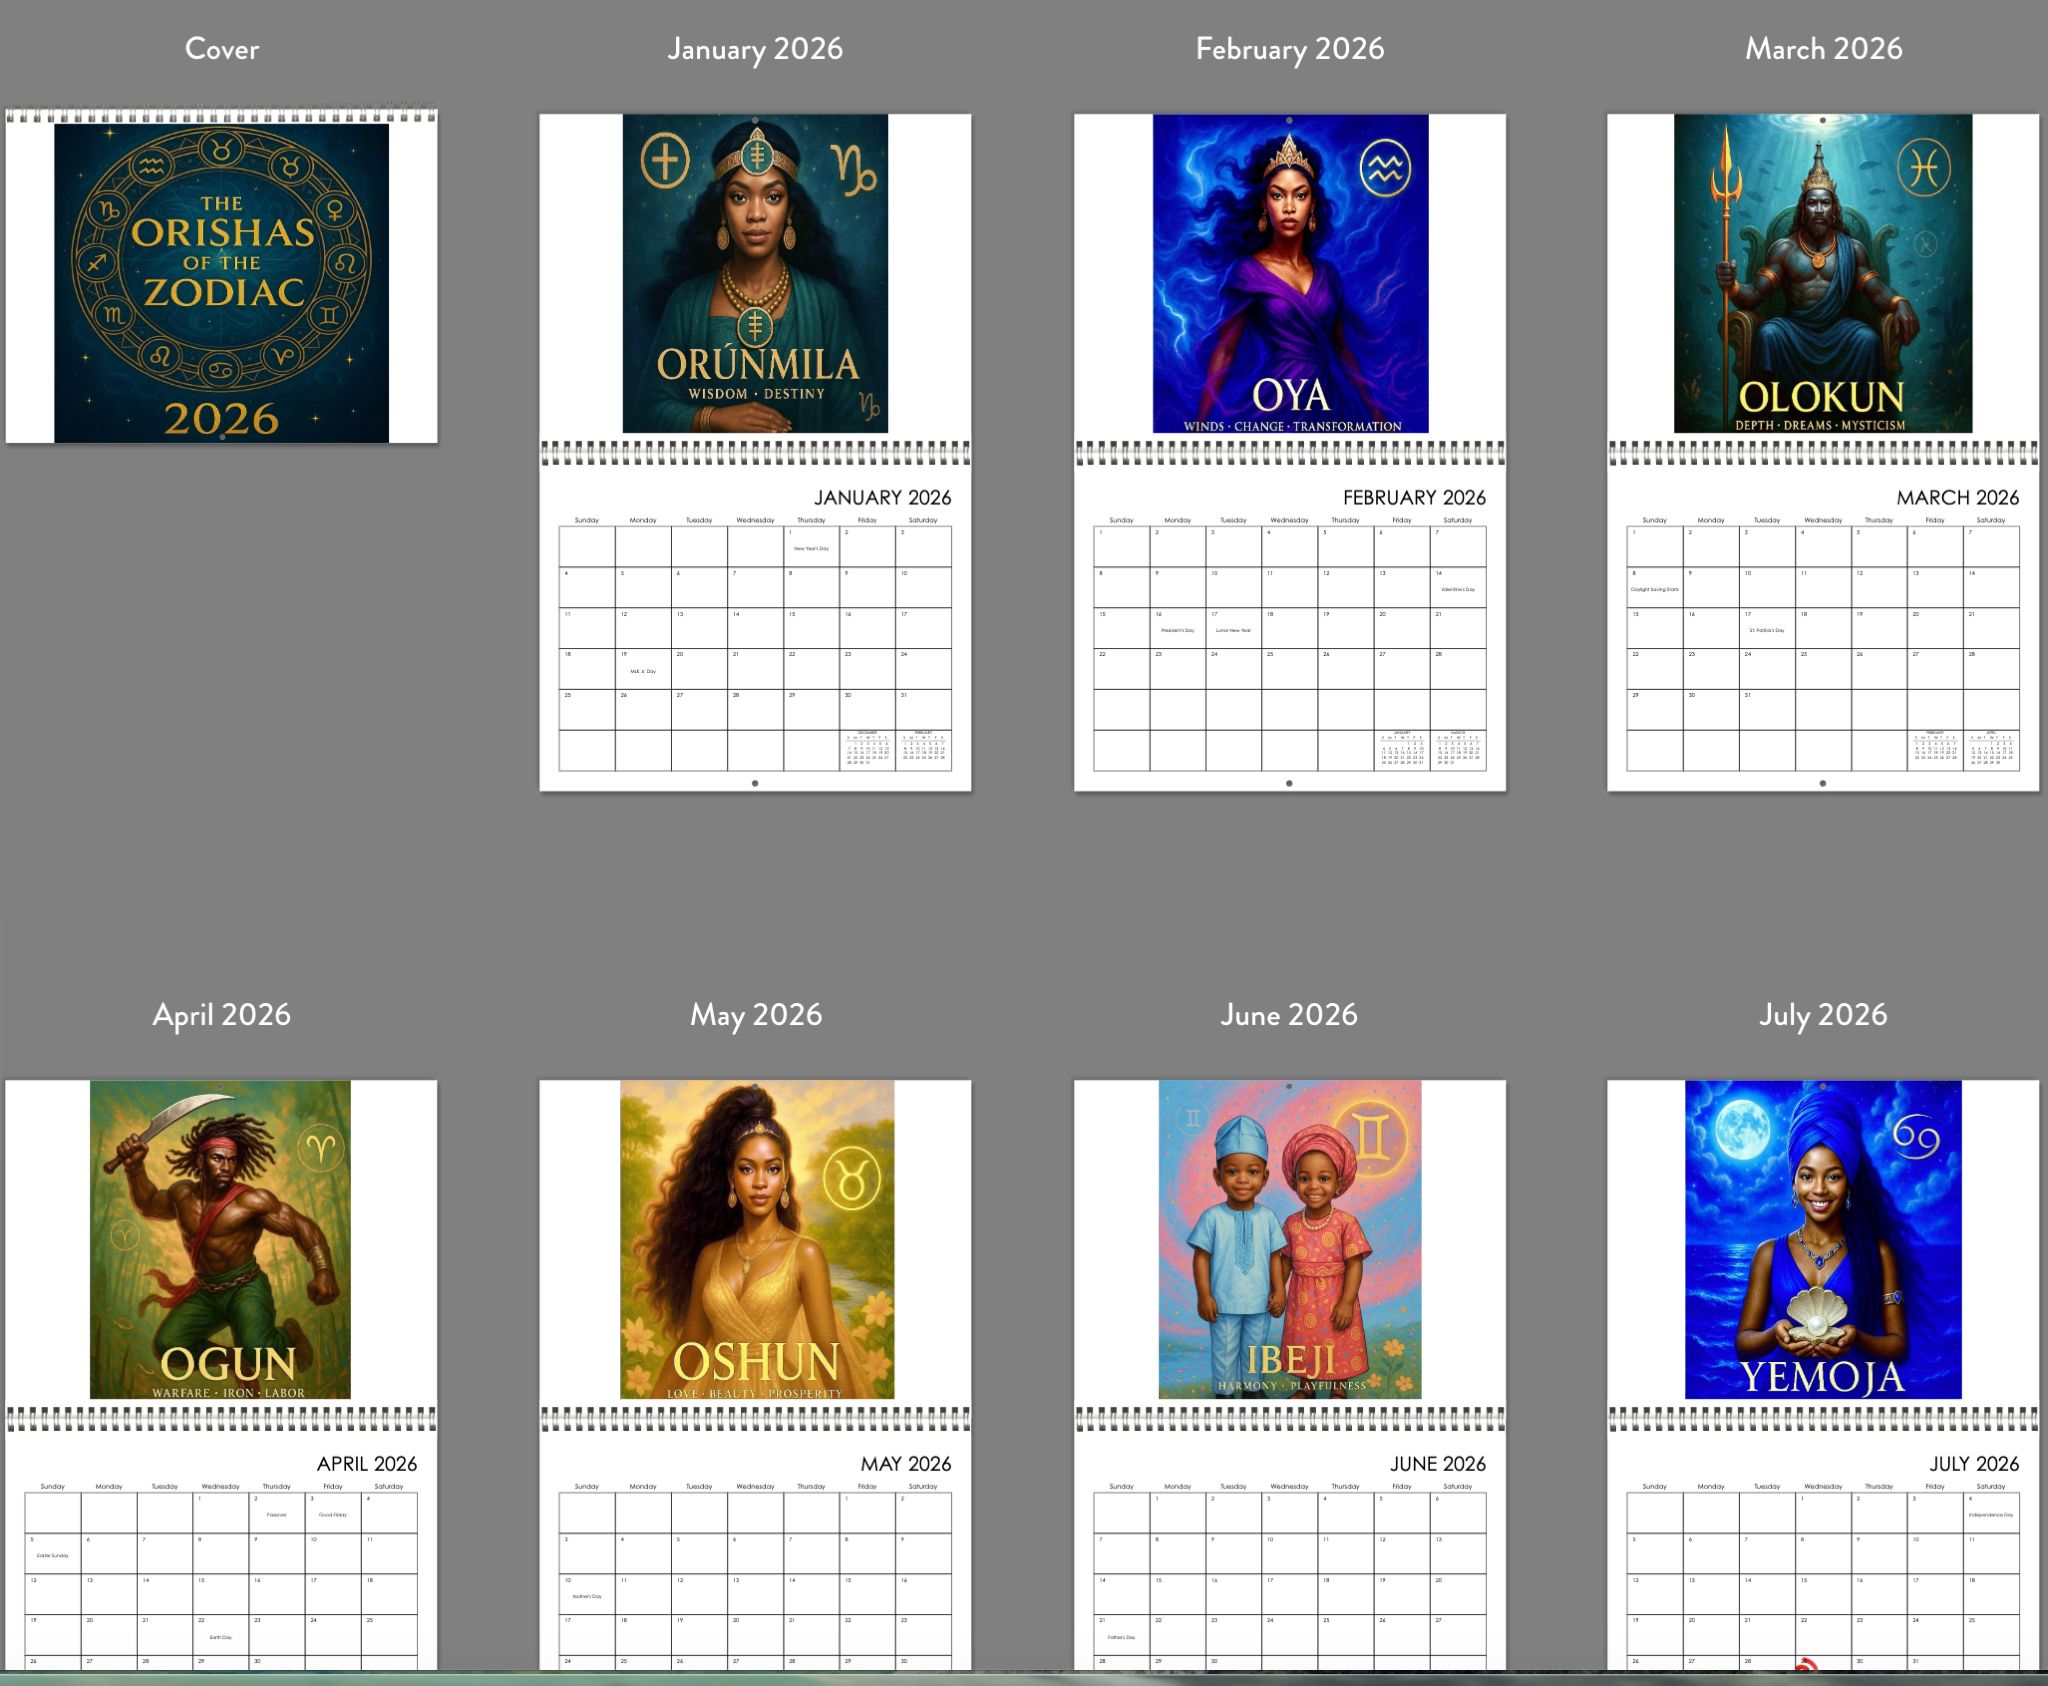The image size is (2048, 1686).
Task: Select St. Patrick's Day in the March grid
Action: click(x=1766, y=630)
